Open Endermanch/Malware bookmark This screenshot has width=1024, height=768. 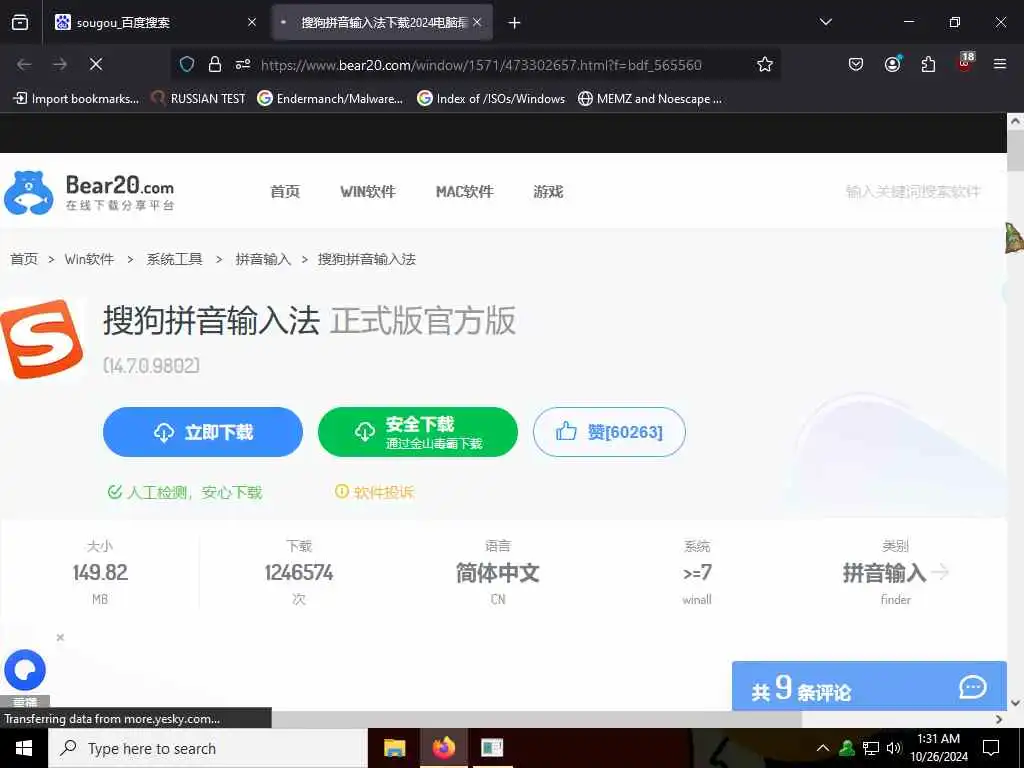[330, 99]
